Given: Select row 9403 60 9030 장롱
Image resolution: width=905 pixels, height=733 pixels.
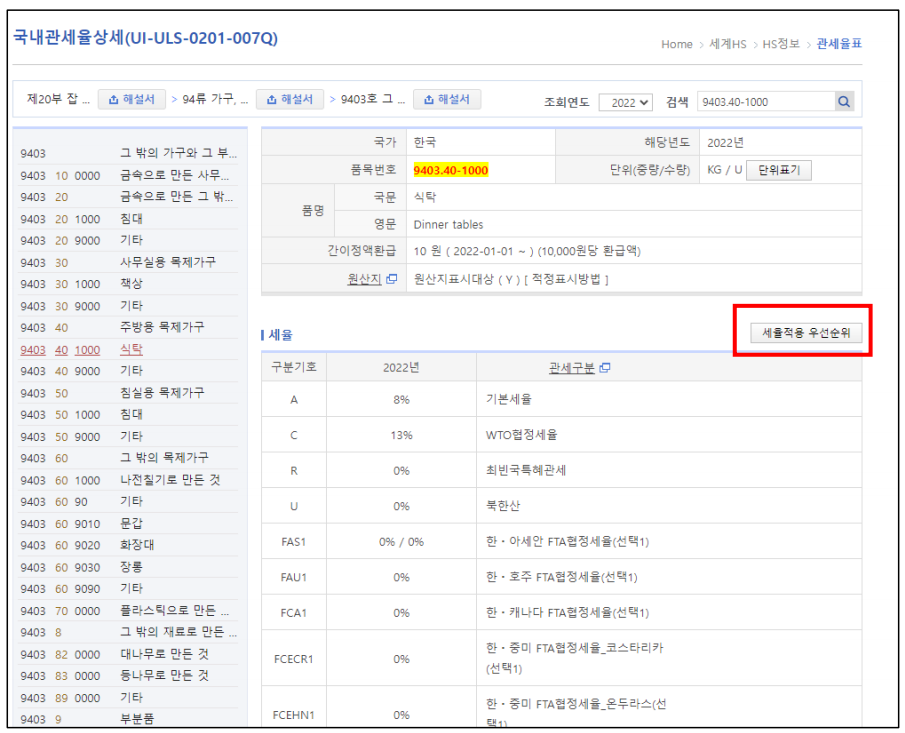Looking at the screenshot, I should click(128, 567).
